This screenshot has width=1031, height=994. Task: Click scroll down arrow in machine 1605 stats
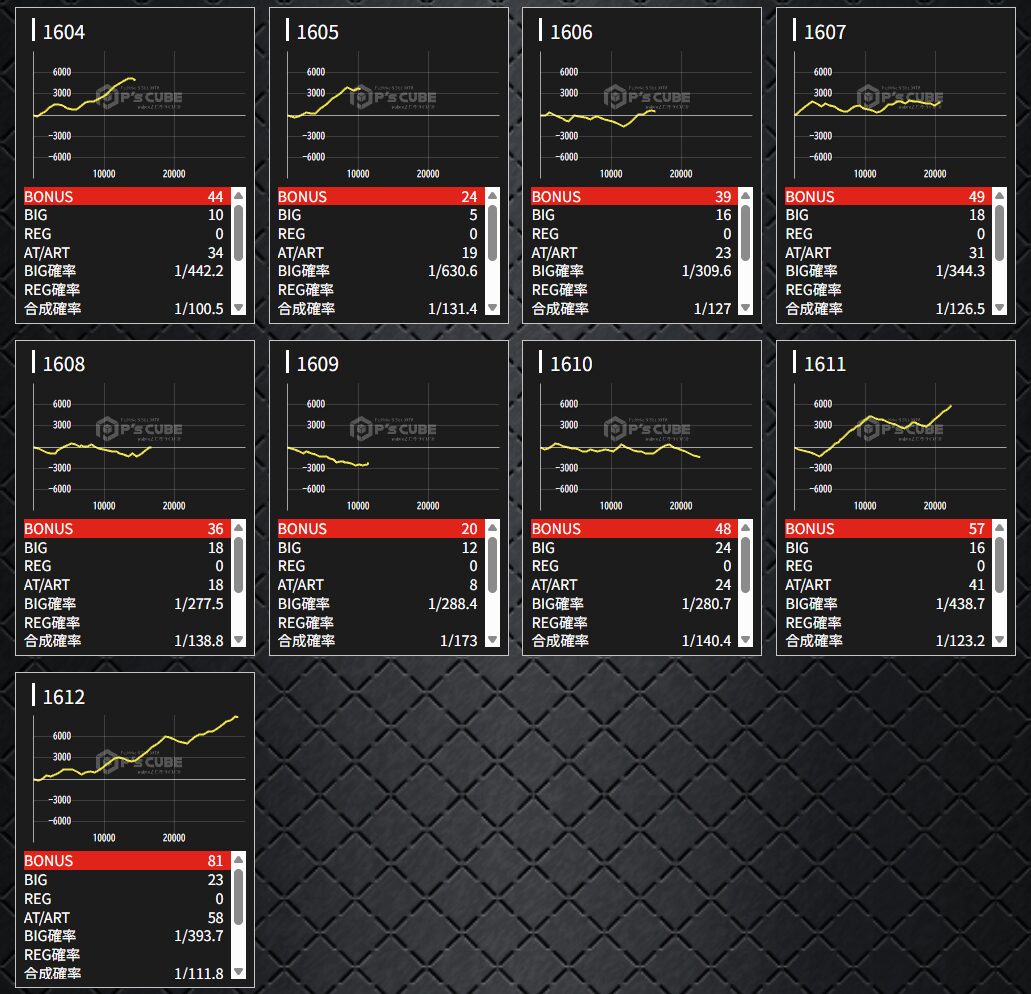pos(492,308)
